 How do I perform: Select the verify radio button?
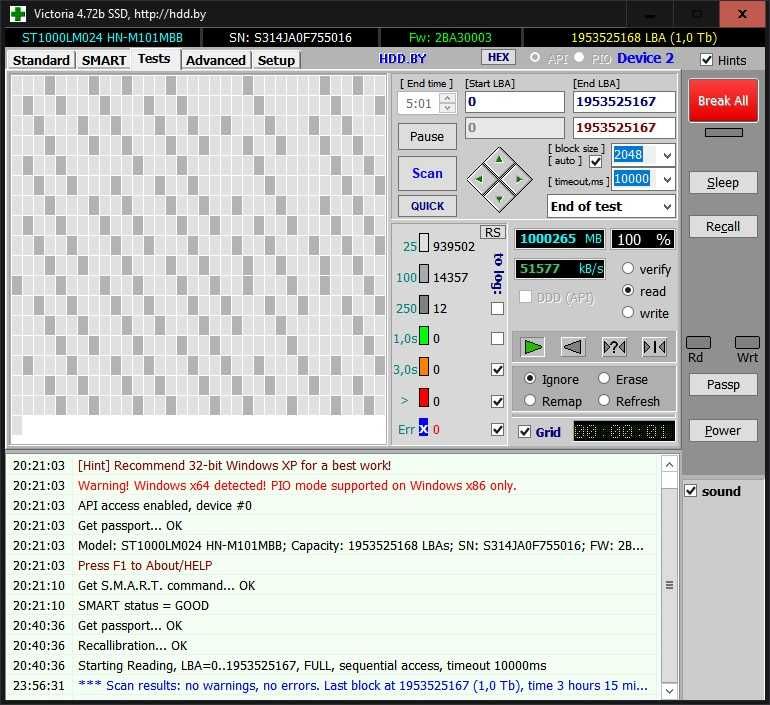click(x=628, y=268)
